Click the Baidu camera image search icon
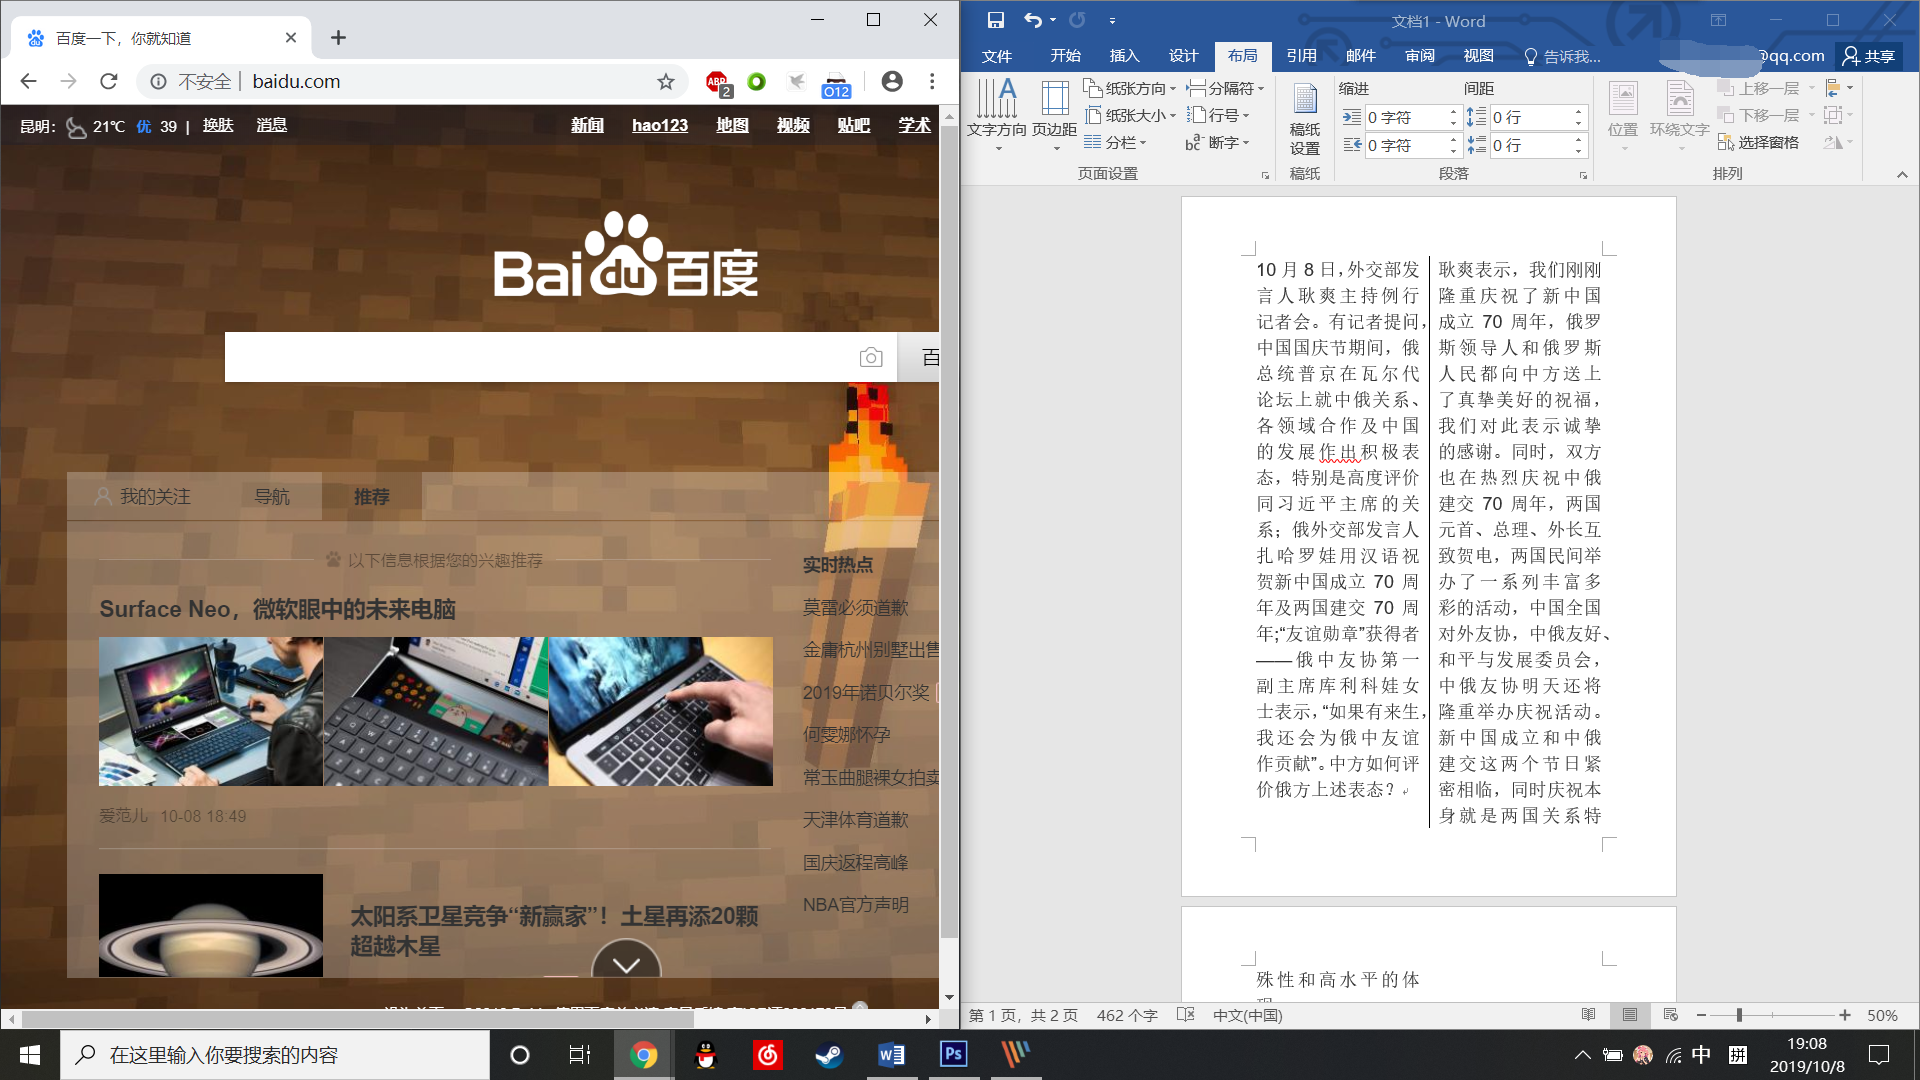 871,357
